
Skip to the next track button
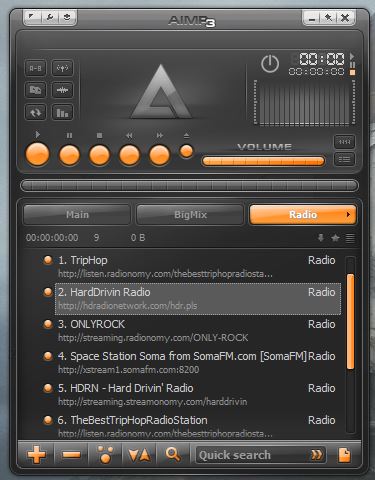point(159,155)
